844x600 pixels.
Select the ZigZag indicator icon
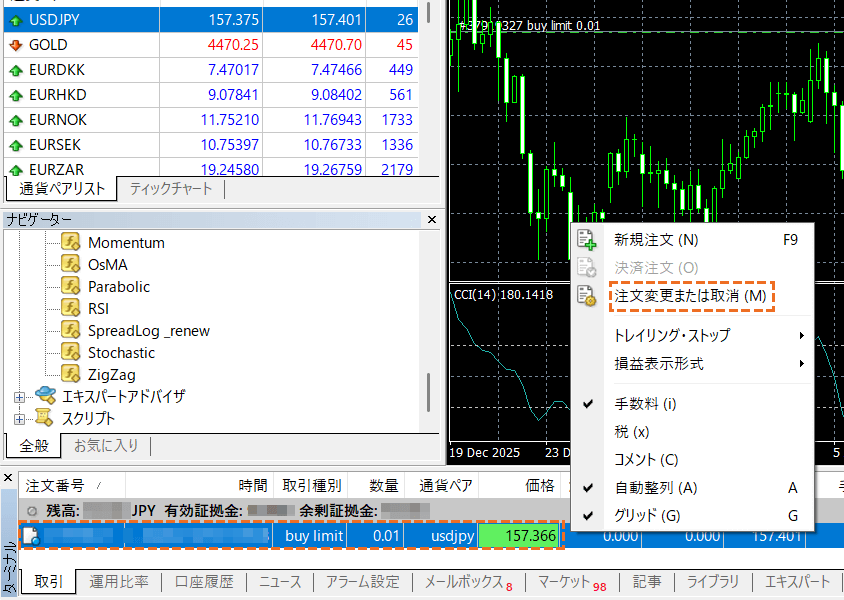pos(71,375)
